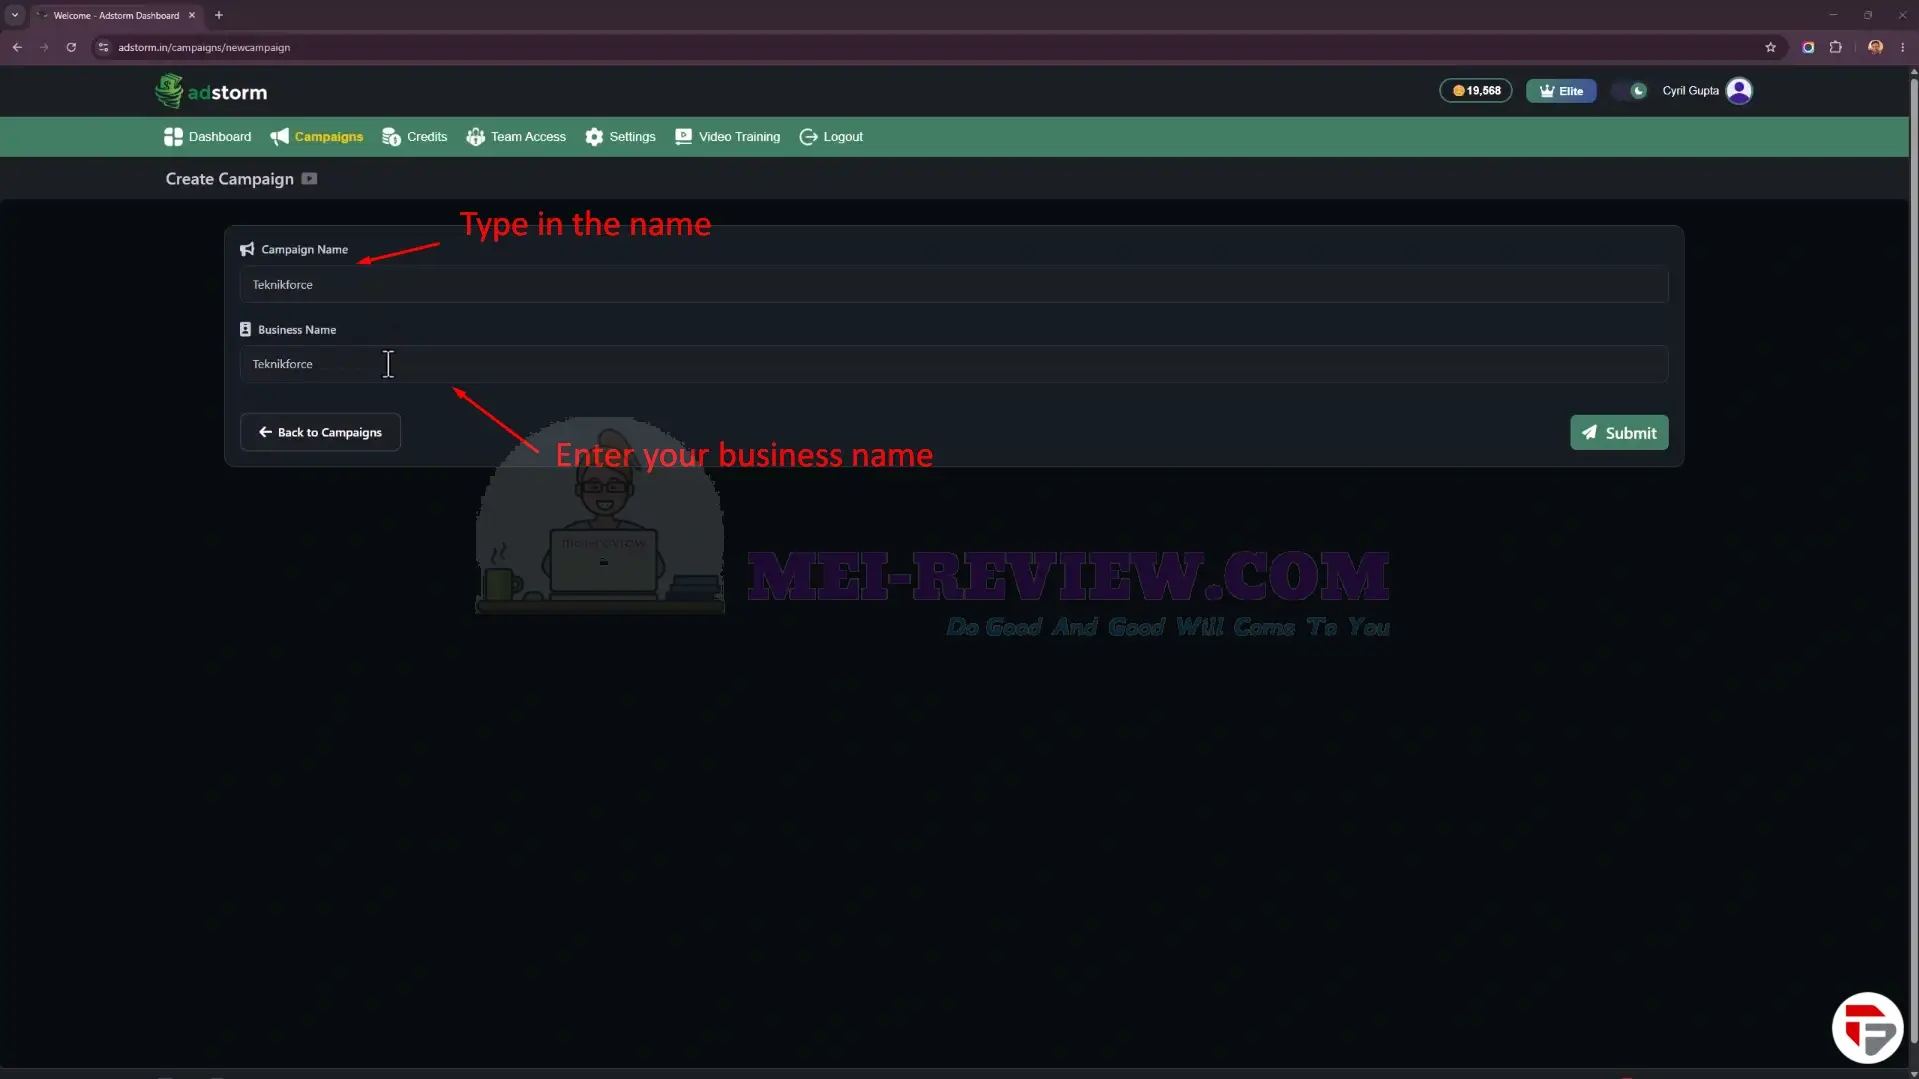Click the Elite crown badge

(x=1561, y=91)
